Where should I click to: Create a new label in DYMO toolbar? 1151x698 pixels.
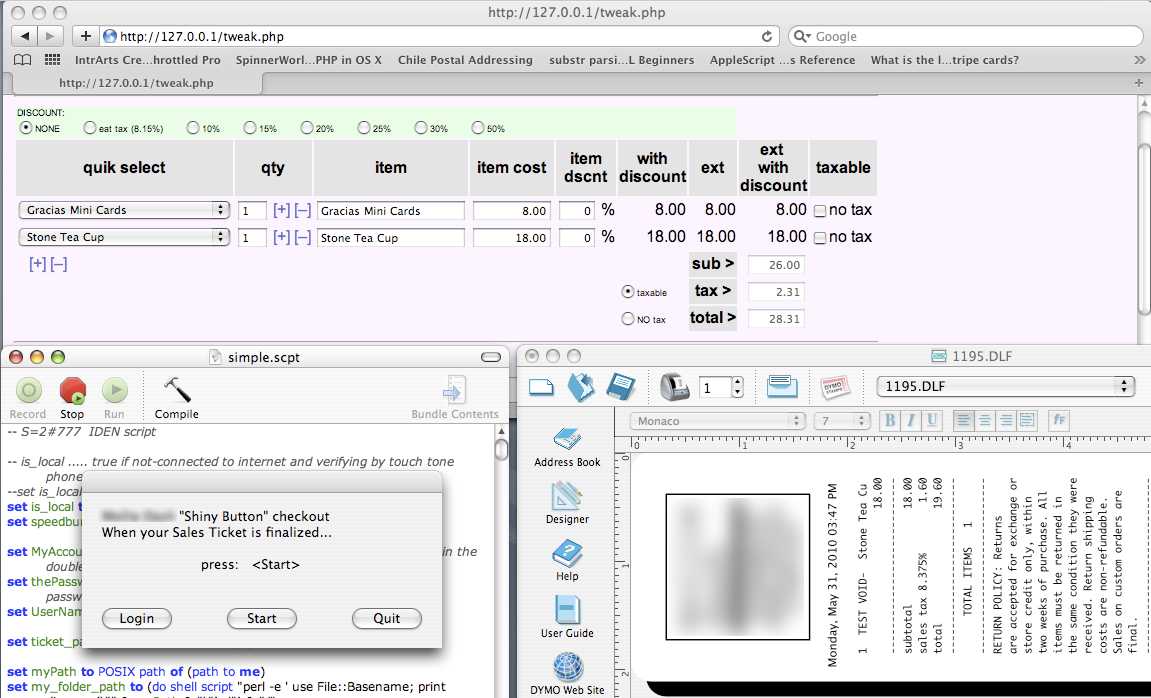541,386
